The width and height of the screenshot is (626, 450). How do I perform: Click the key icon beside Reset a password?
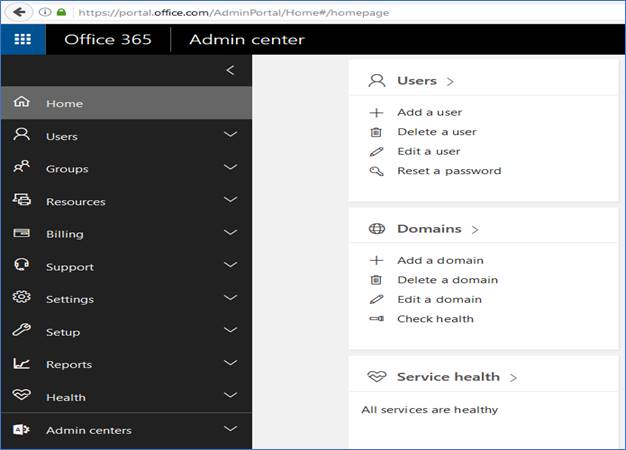click(376, 171)
